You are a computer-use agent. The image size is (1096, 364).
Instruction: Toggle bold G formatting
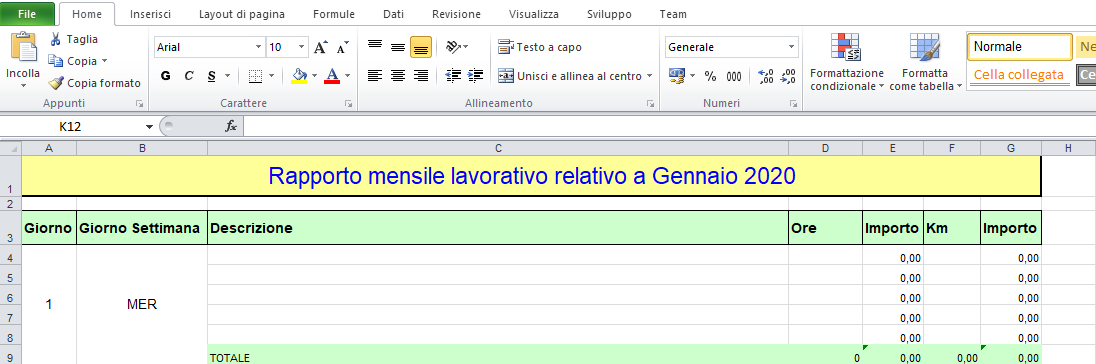click(x=166, y=76)
